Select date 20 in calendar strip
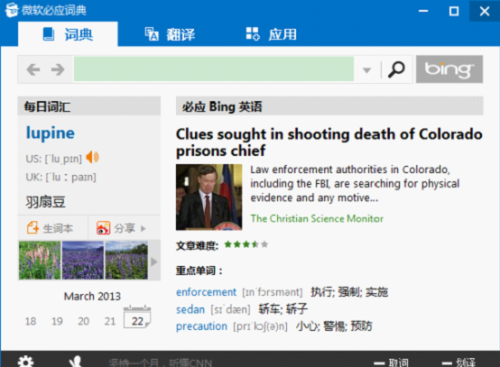Screen dimensions: 500x367 click(83, 321)
